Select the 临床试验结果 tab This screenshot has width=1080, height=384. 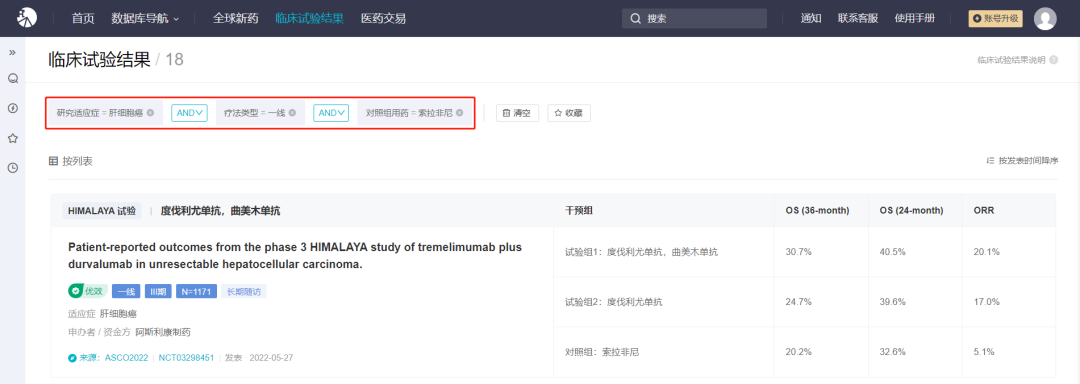pos(309,19)
